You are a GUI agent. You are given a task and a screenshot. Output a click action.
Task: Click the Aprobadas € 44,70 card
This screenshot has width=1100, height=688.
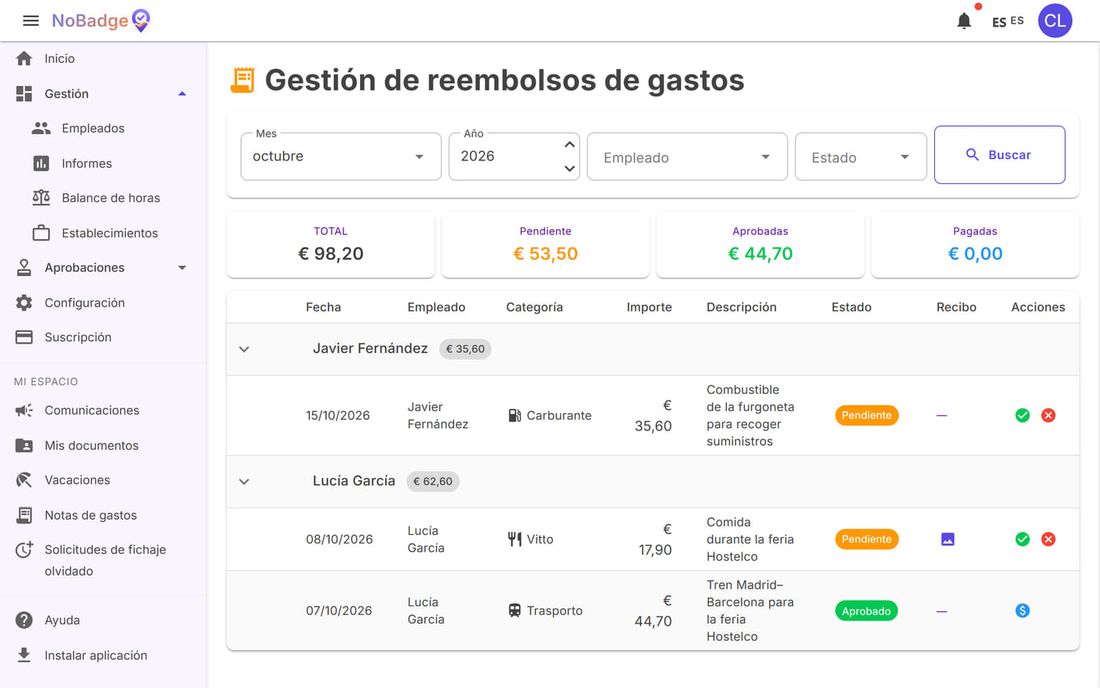pyautogui.click(x=760, y=245)
